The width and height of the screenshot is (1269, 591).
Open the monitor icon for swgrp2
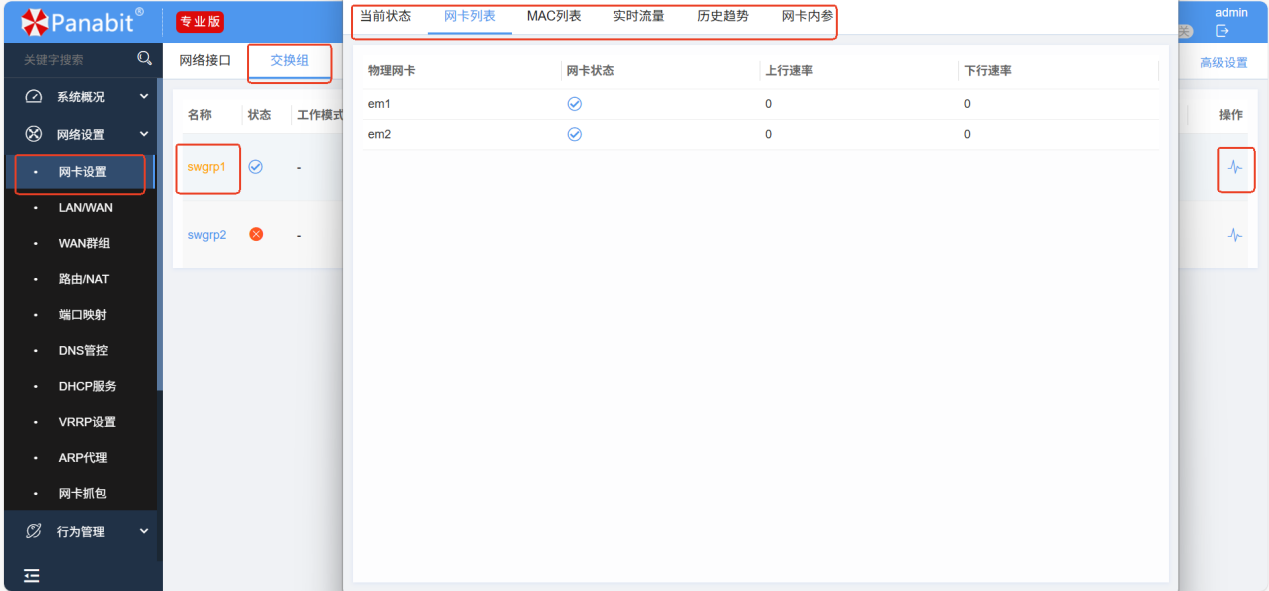tap(1235, 236)
